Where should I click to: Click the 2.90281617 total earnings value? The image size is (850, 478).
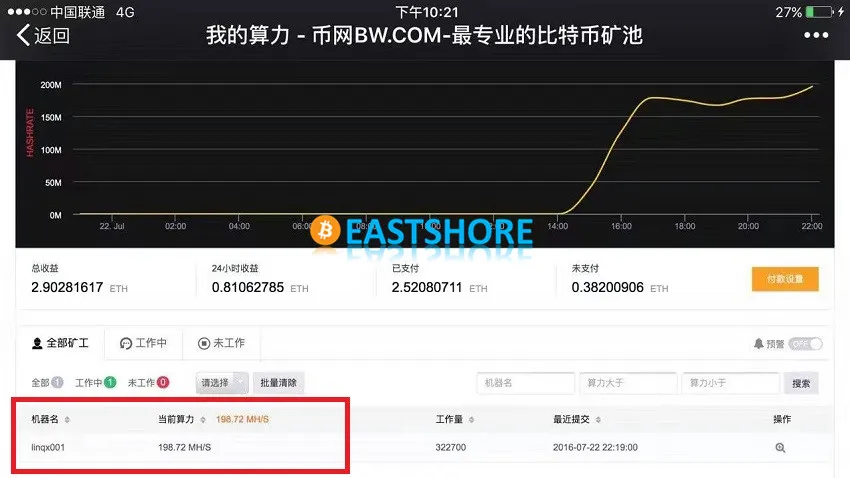tap(67, 287)
